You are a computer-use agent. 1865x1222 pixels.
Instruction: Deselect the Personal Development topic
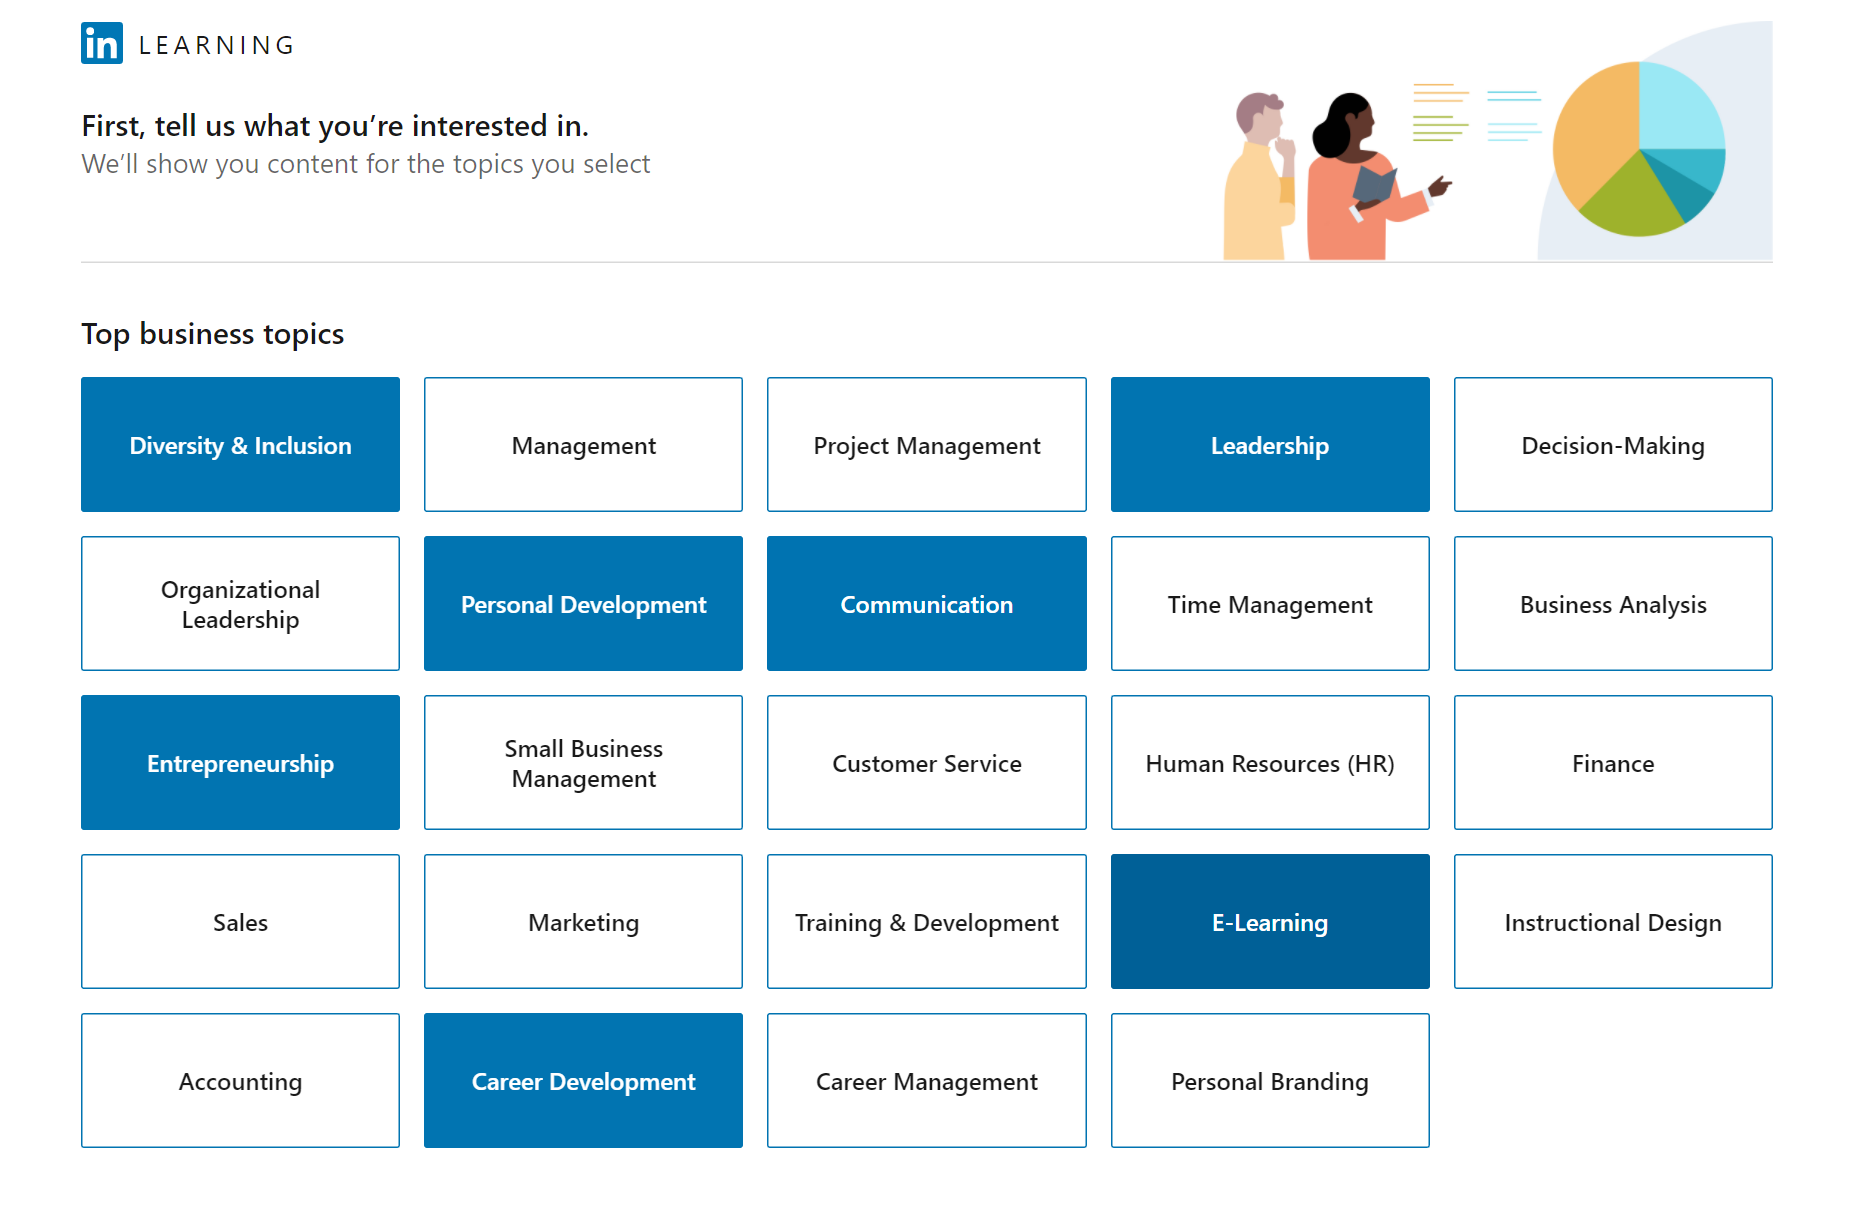(x=583, y=604)
